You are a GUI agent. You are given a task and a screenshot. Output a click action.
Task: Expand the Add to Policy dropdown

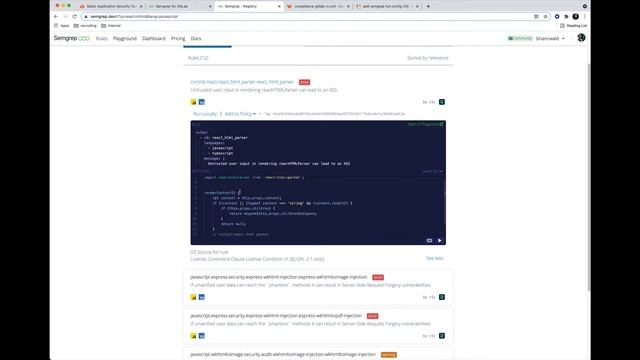(240, 114)
